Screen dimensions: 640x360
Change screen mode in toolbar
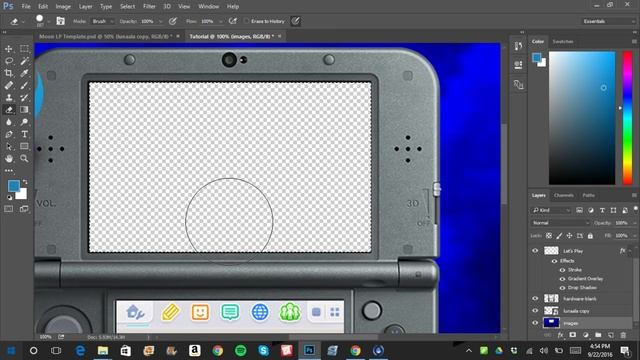point(24,209)
